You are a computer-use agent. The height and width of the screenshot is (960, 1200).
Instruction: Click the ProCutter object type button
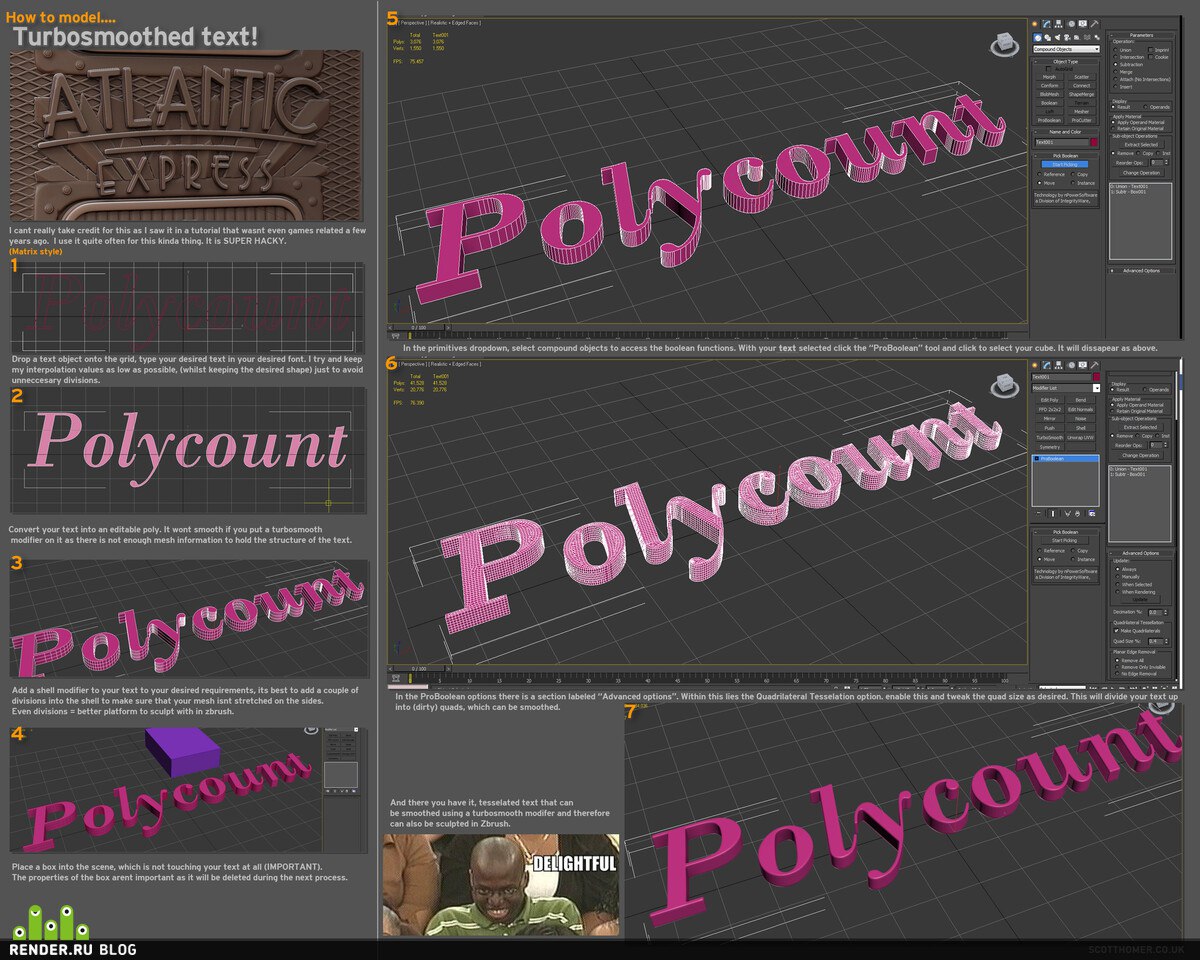1082,120
